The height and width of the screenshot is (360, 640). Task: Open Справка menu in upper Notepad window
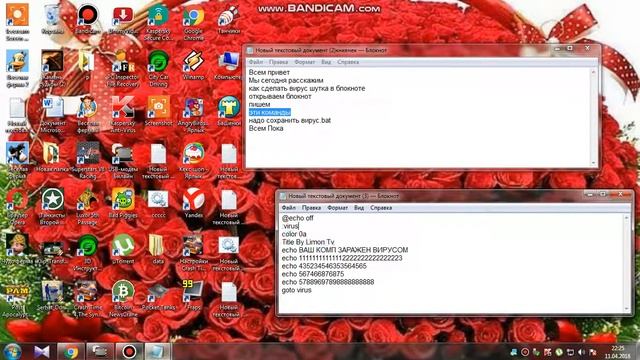click(x=348, y=62)
